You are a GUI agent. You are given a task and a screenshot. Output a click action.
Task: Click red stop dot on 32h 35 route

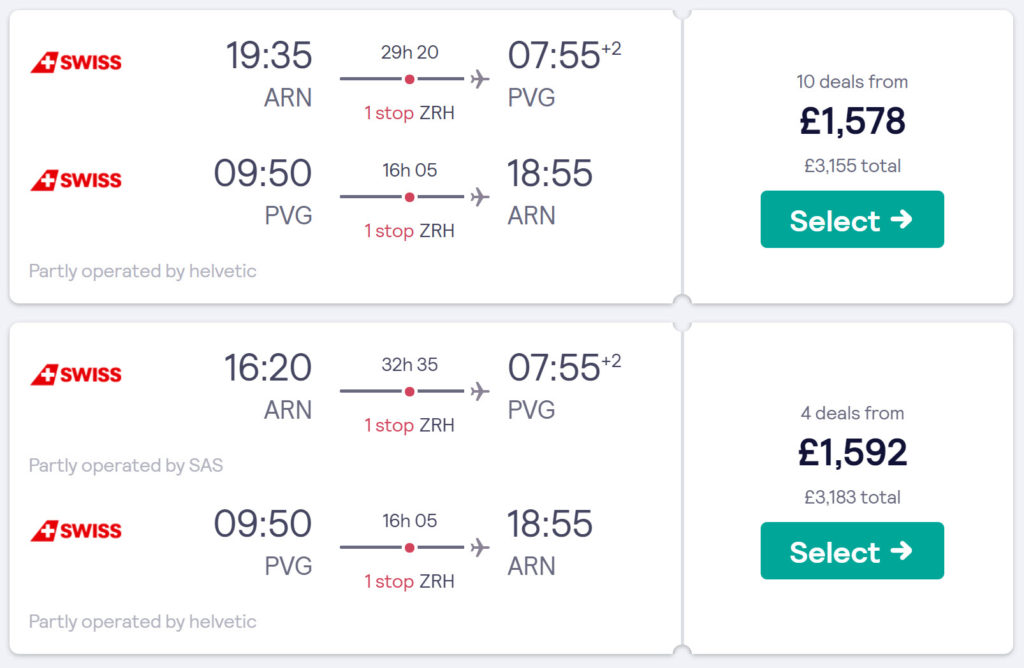409,391
